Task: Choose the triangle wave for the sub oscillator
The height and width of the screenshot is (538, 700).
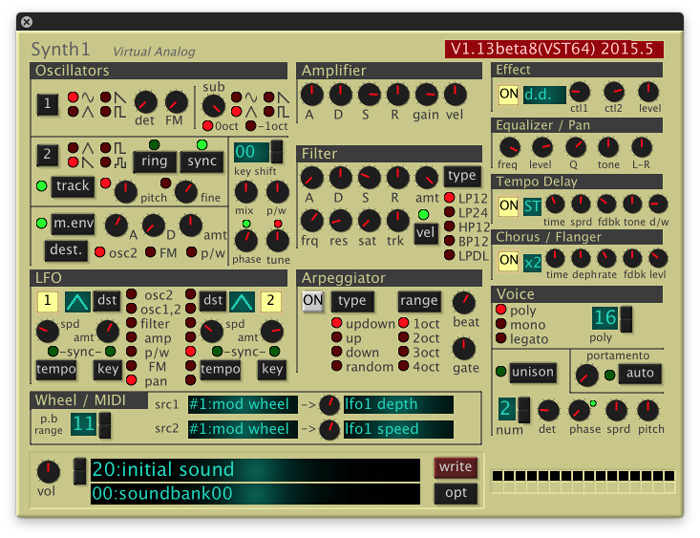Action: pyautogui.click(x=235, y=111)
